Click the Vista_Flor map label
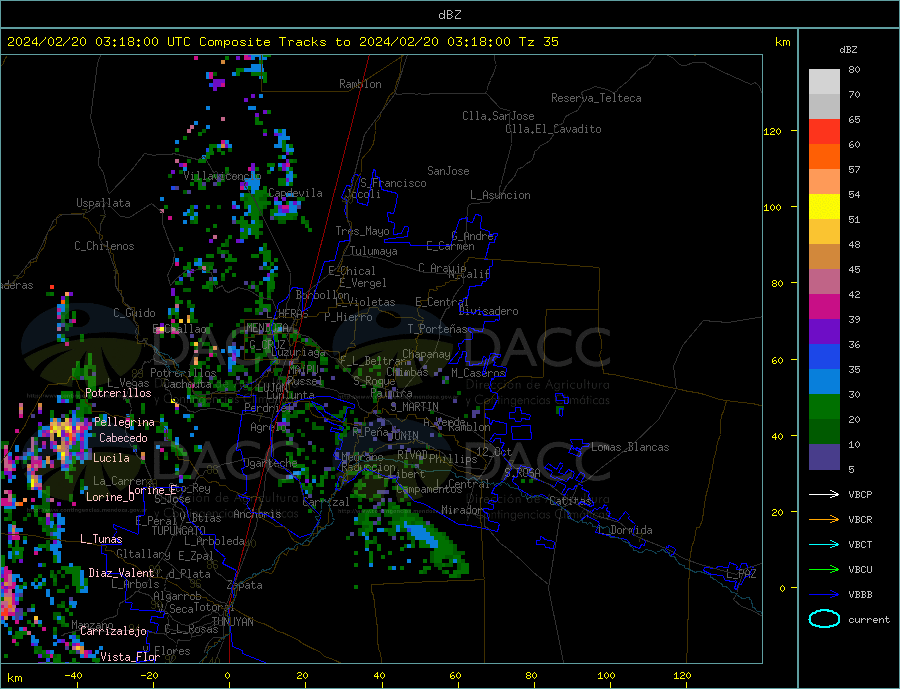900x689 pixels. point(130,657)
